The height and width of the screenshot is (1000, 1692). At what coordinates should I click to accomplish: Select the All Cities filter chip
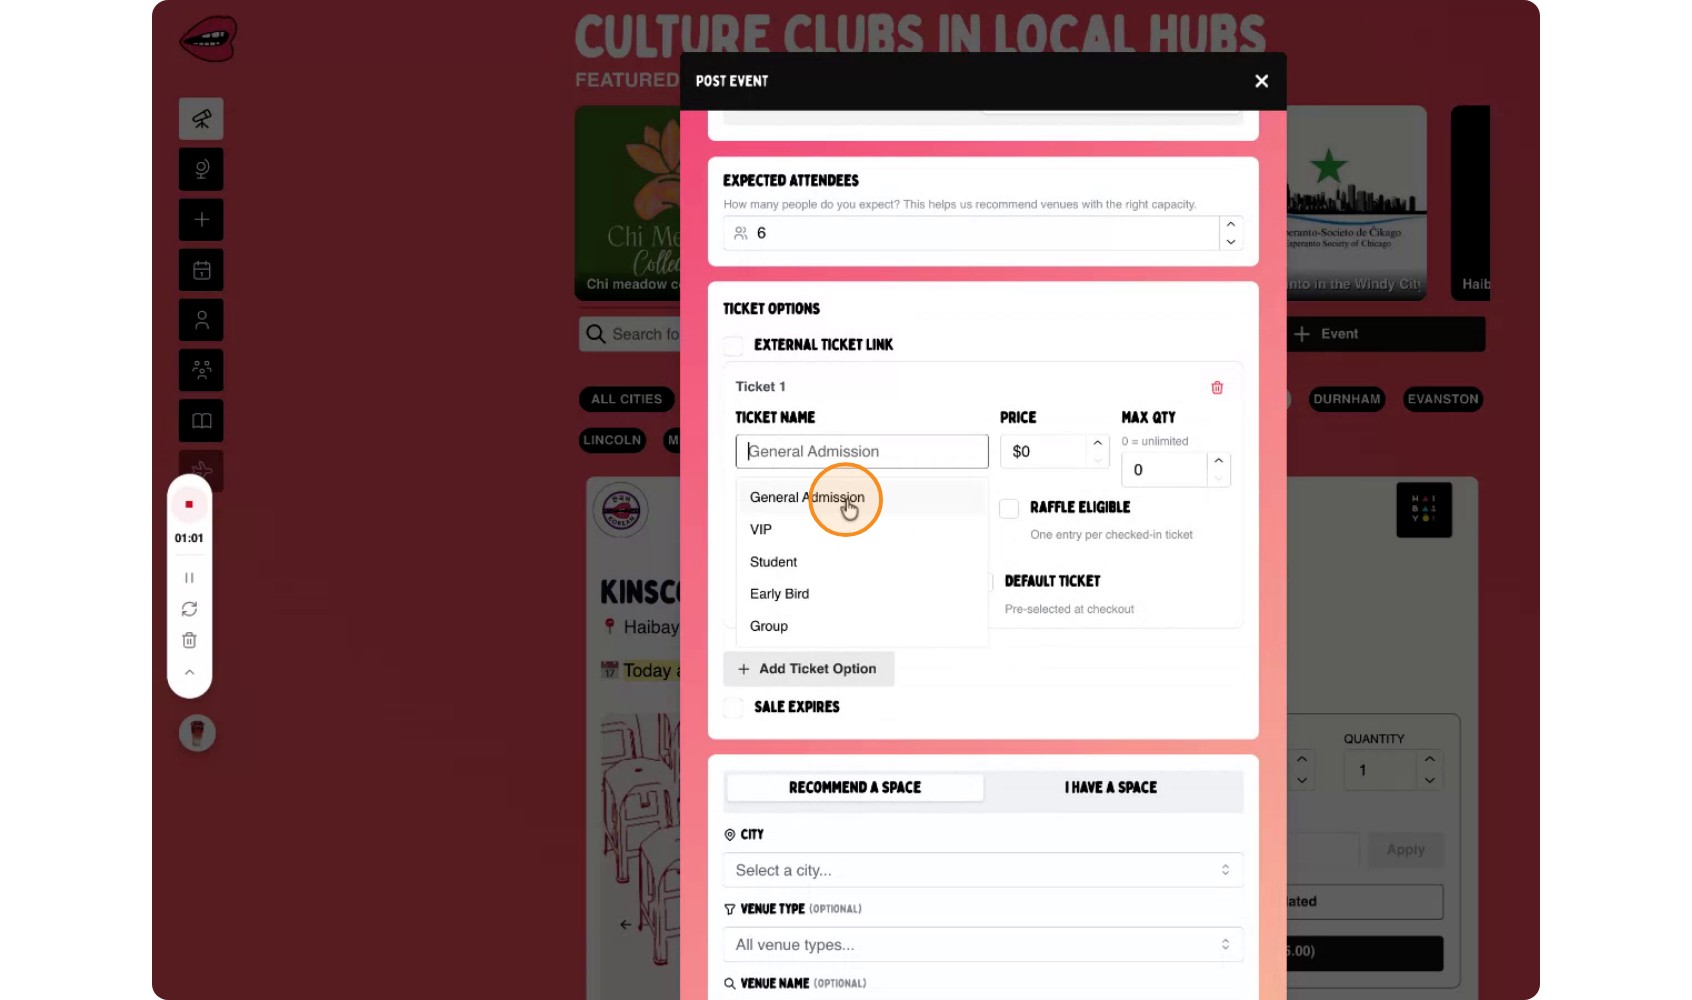pos(627,399)
